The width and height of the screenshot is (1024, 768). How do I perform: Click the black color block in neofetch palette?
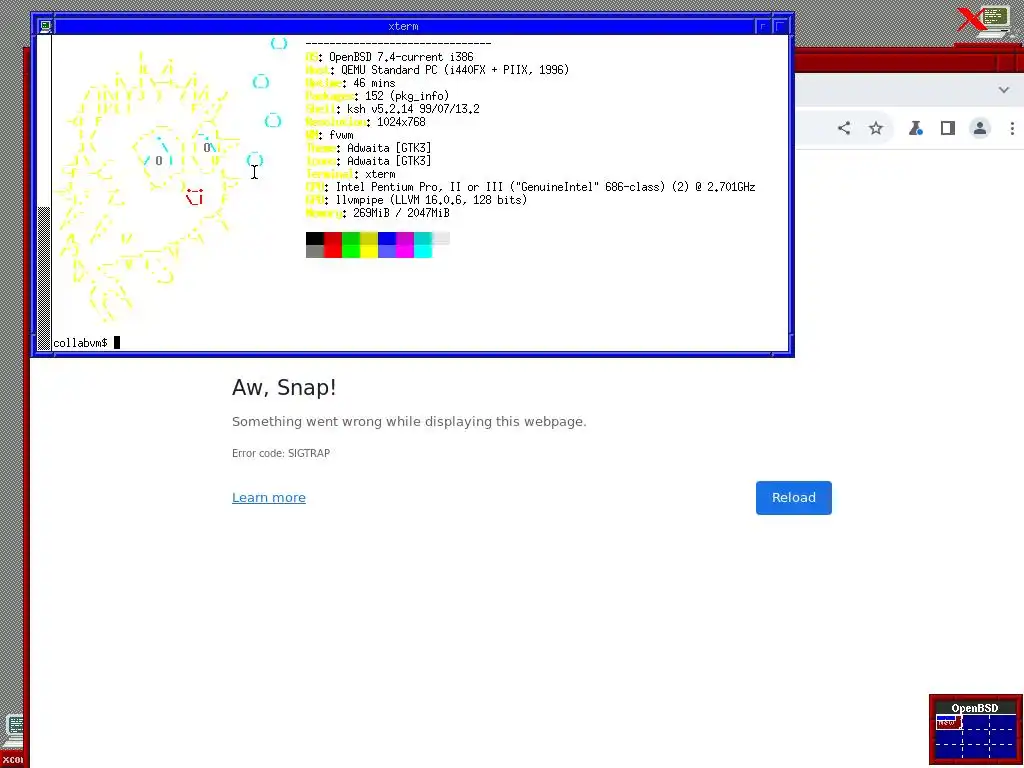click(x=315, y=238)
